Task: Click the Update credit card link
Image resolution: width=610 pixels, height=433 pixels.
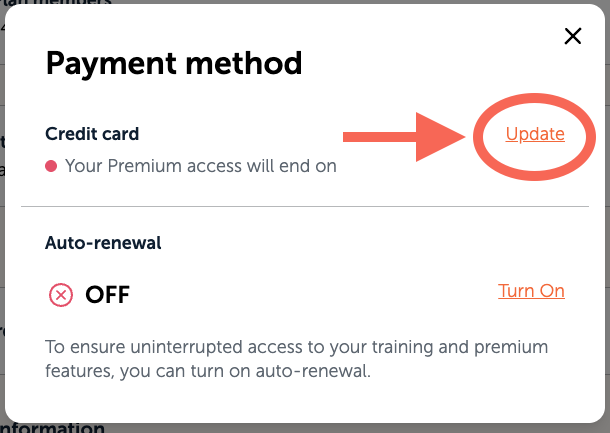Action: [x=535, y=134]
